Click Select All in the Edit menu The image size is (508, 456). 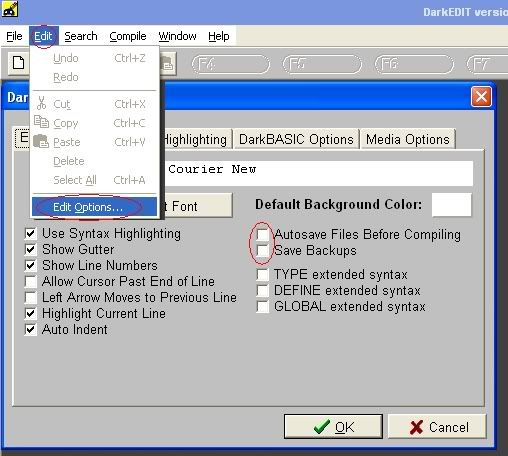coord(94,180)
